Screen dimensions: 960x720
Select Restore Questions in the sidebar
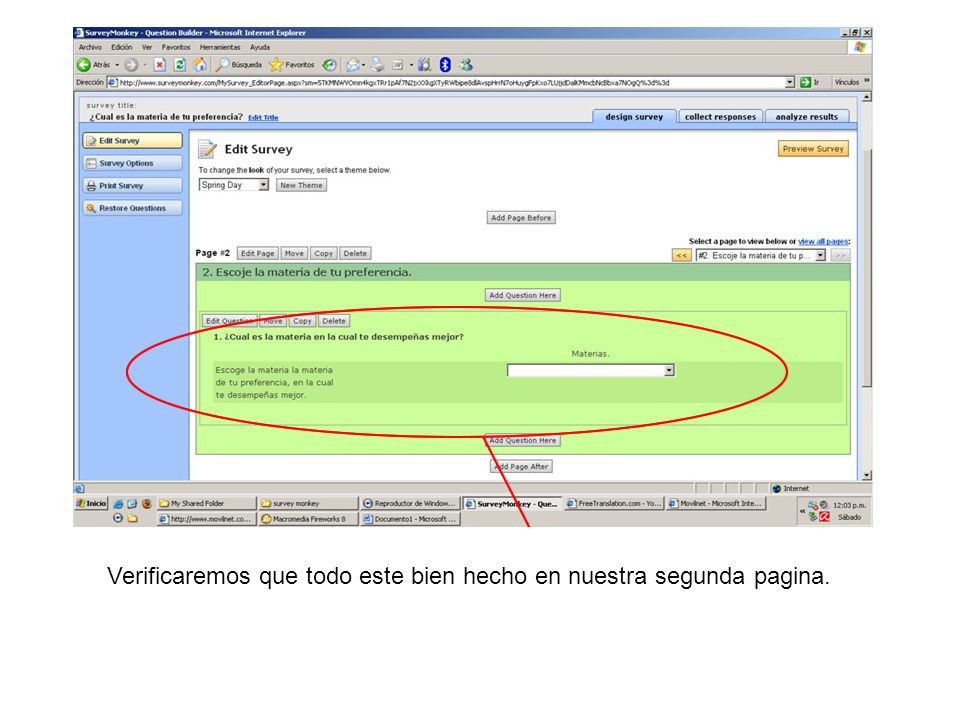[x=132, y=208]
